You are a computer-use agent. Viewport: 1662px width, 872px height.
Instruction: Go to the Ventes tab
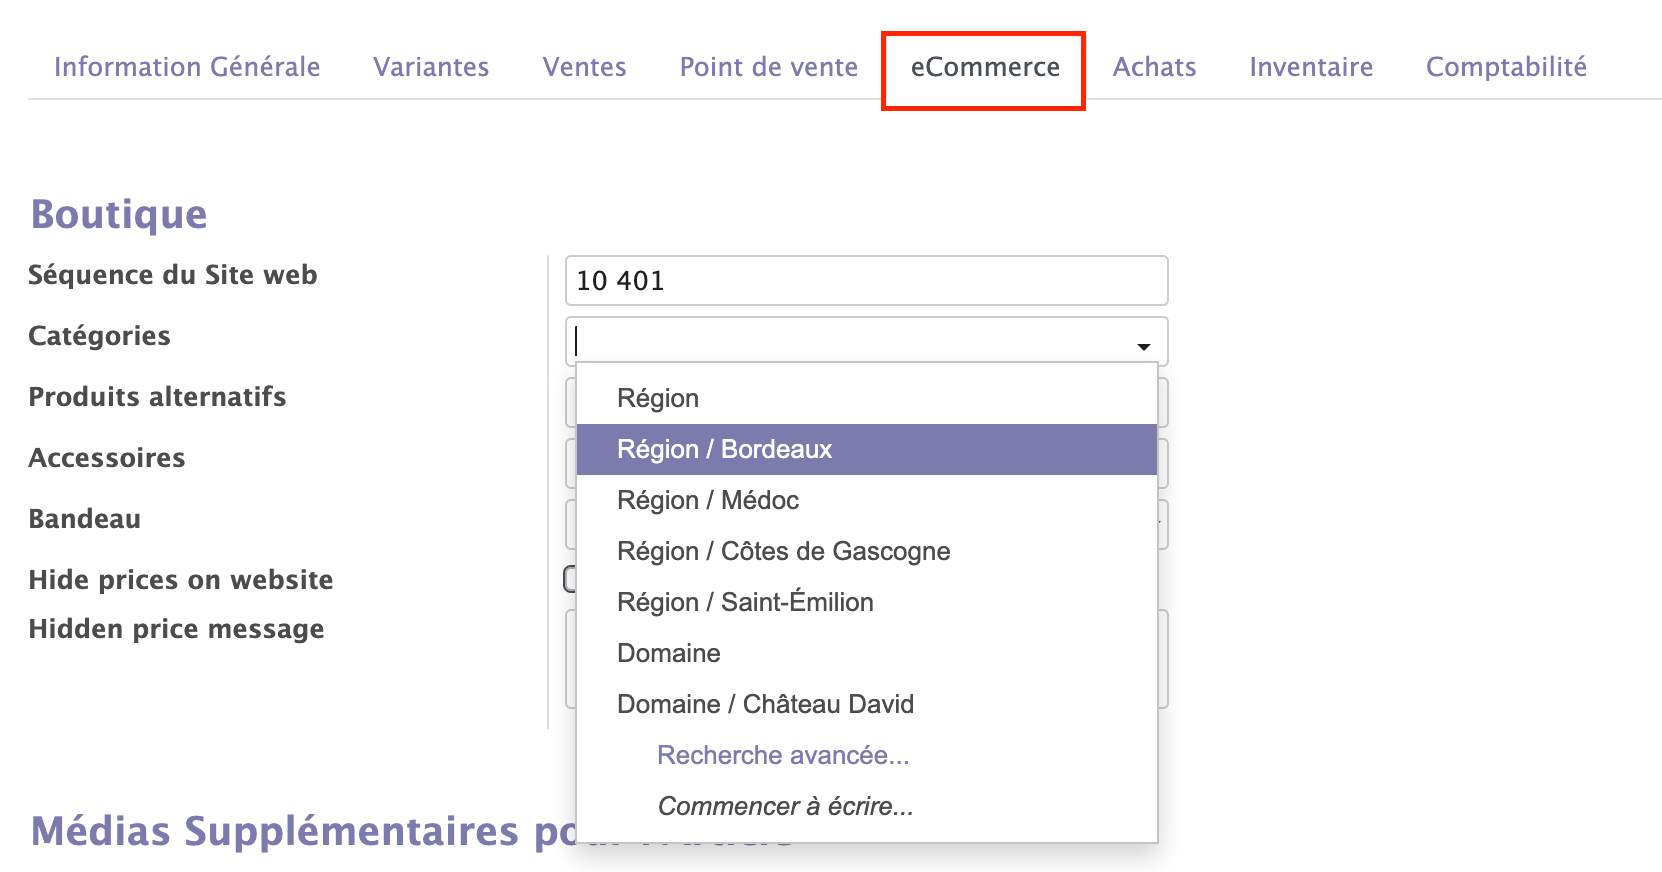click(x=584, y=67)
